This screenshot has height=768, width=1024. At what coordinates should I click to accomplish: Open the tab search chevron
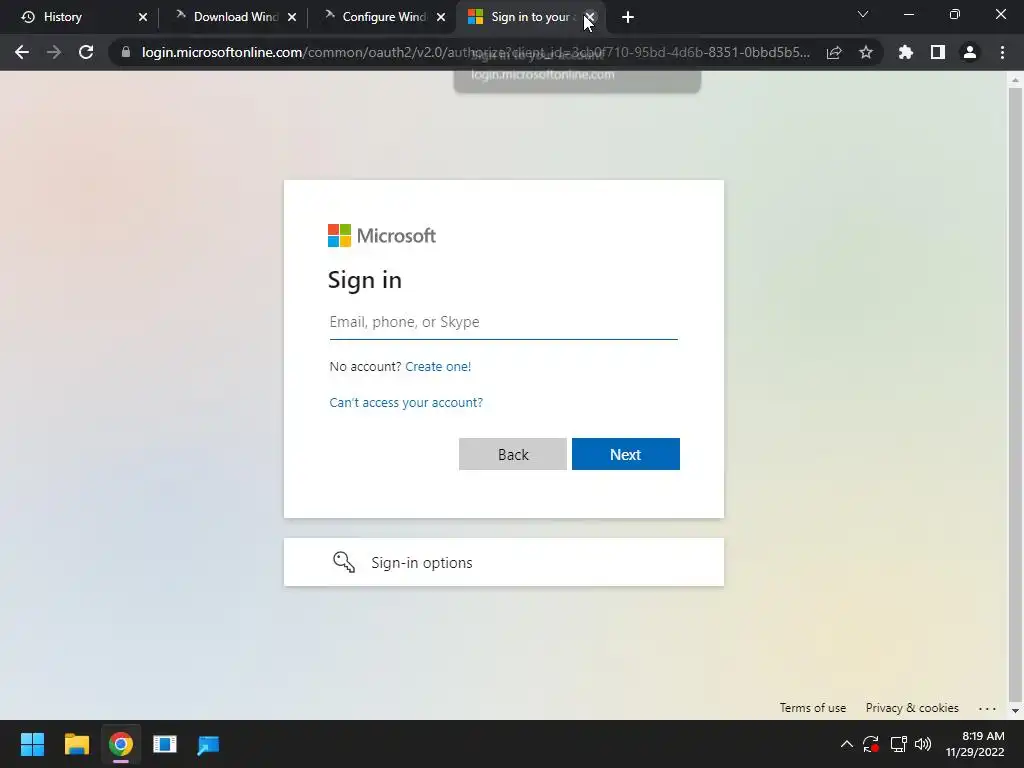pos(863,14)
